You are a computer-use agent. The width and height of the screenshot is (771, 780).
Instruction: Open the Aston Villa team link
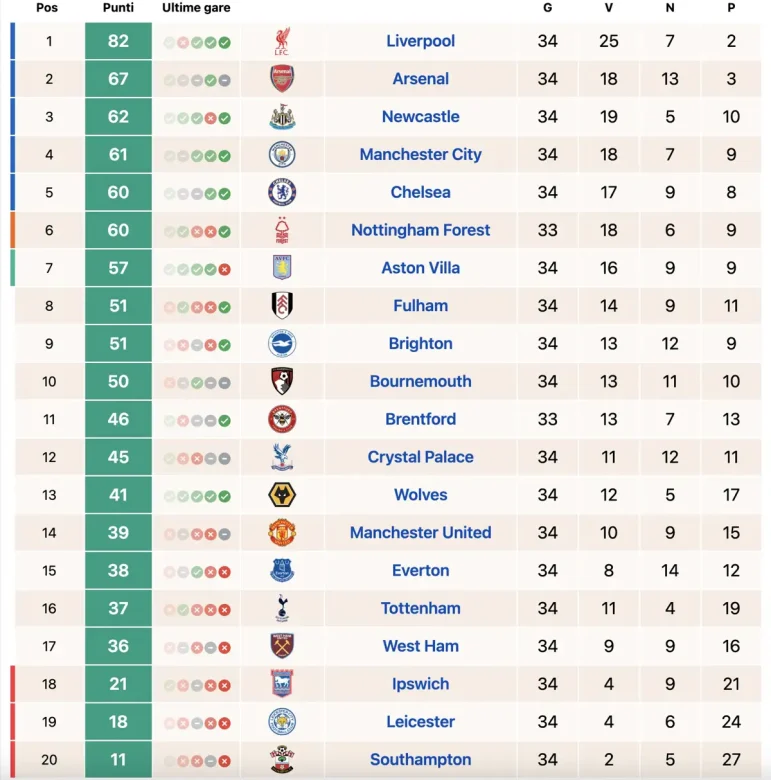point(420,268)
